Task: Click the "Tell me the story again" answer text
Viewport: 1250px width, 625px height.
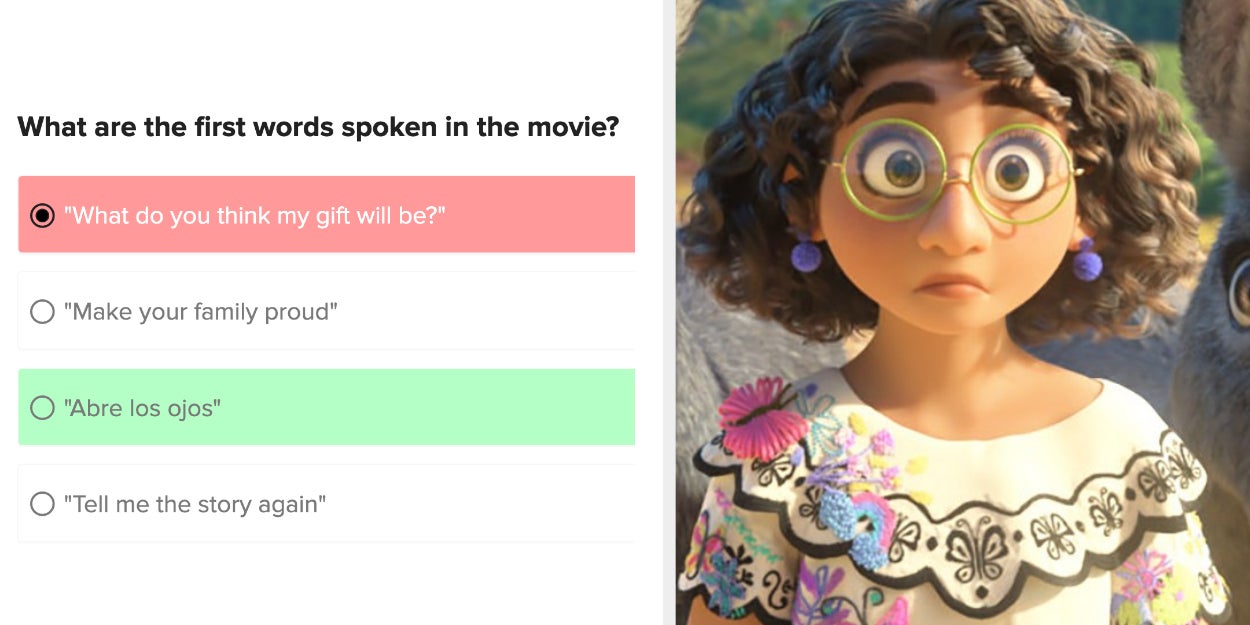Action: (195, 504)
